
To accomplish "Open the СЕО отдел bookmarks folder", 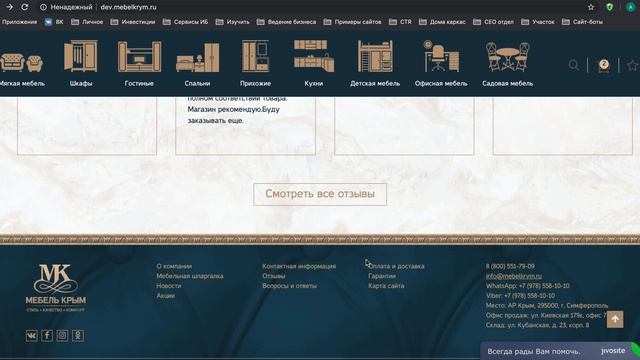I will coord(493,22).
